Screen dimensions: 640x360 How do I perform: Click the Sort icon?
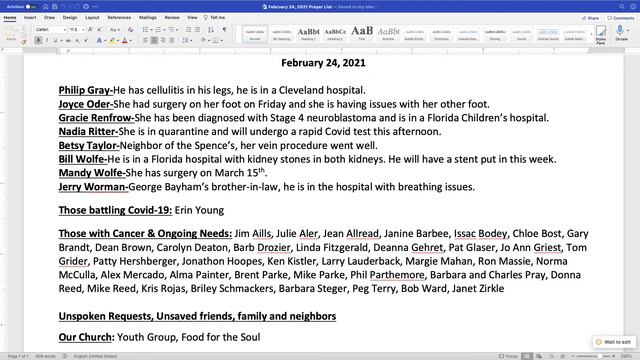(211, 30)
